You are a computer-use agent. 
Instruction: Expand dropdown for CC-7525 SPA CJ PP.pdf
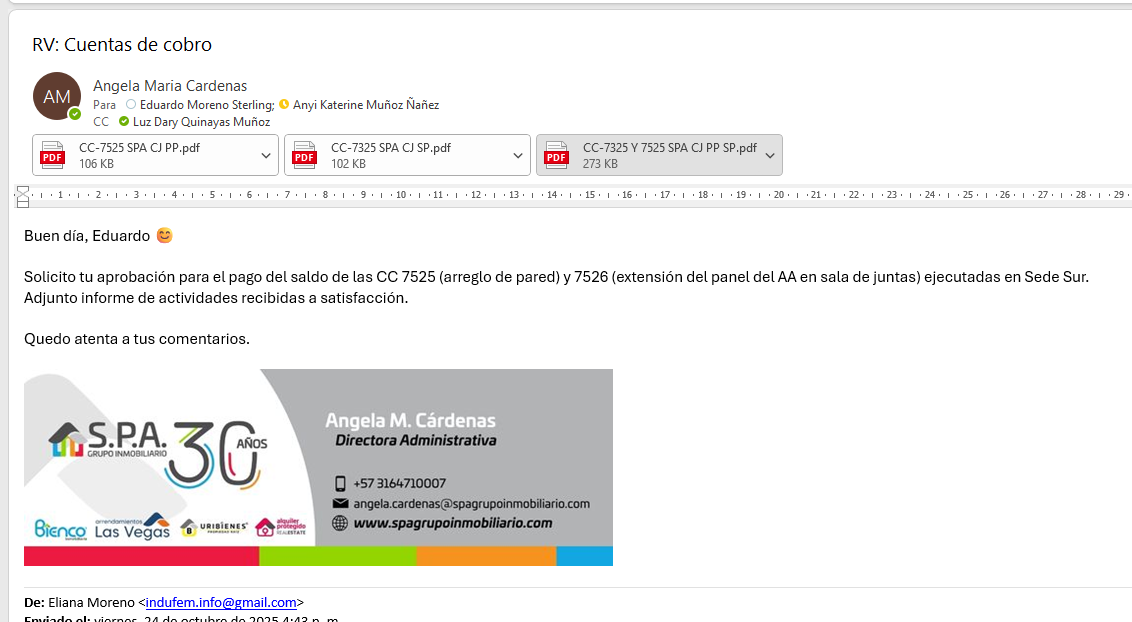click(x=266, y=155)
